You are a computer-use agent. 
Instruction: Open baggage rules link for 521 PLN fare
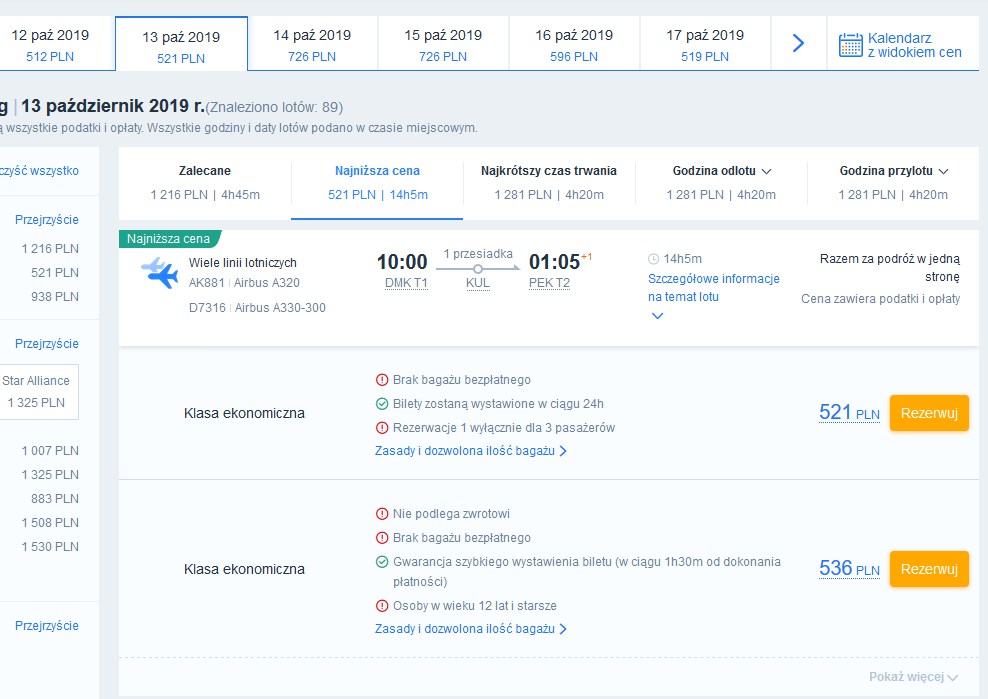tap(471, 451)
